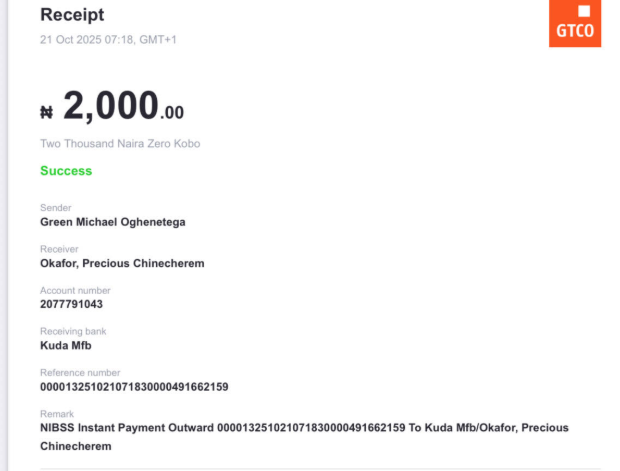Select the NIBSS Instant Payment remark text
This screenshot has height=471, width=620.
pyautogui.click(x=303, y=429)
